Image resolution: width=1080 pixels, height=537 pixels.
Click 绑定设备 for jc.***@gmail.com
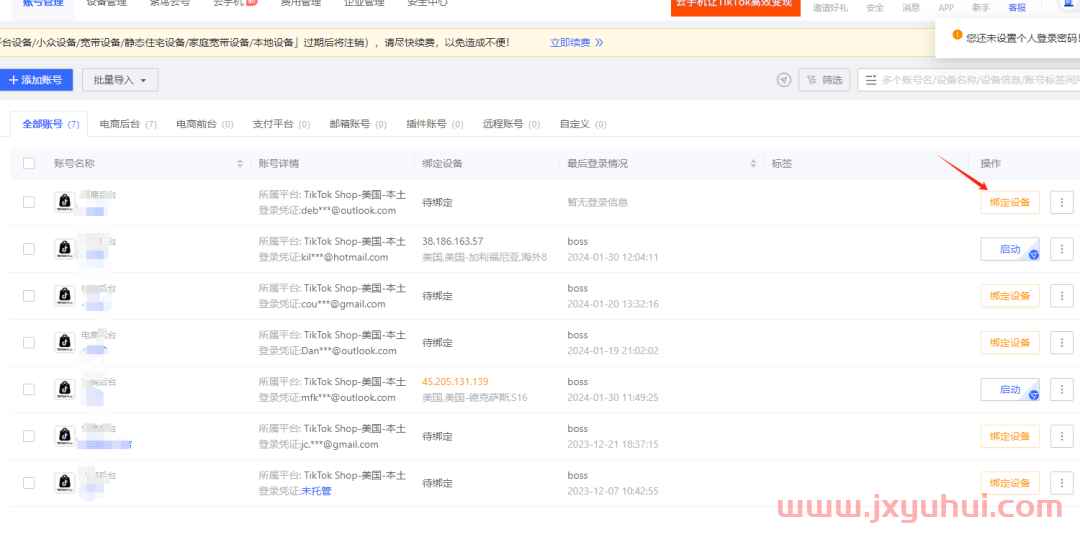pyautogui.click(x=1010, y=436)
